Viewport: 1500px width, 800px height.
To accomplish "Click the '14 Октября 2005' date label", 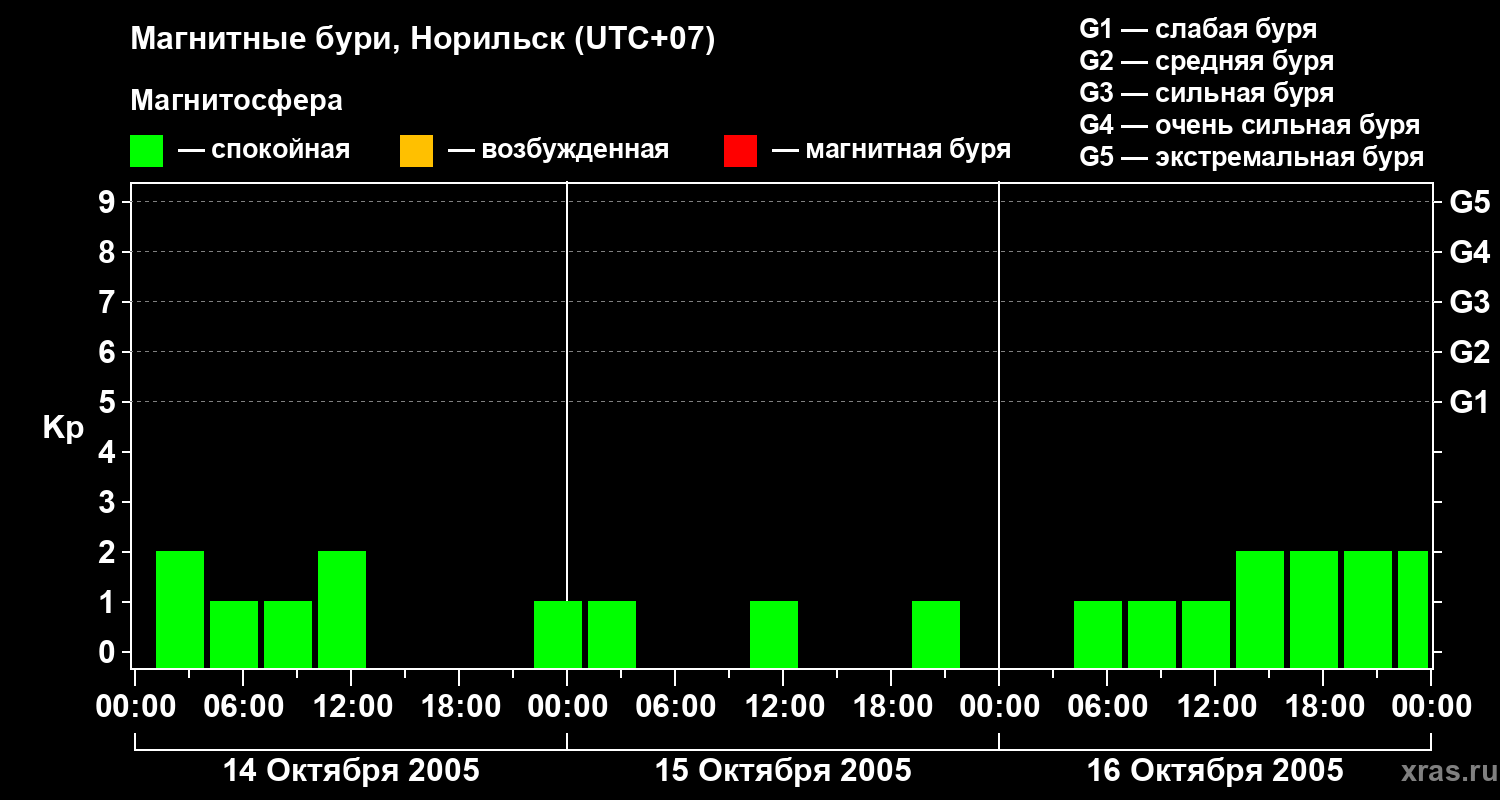I will (351, 771).
